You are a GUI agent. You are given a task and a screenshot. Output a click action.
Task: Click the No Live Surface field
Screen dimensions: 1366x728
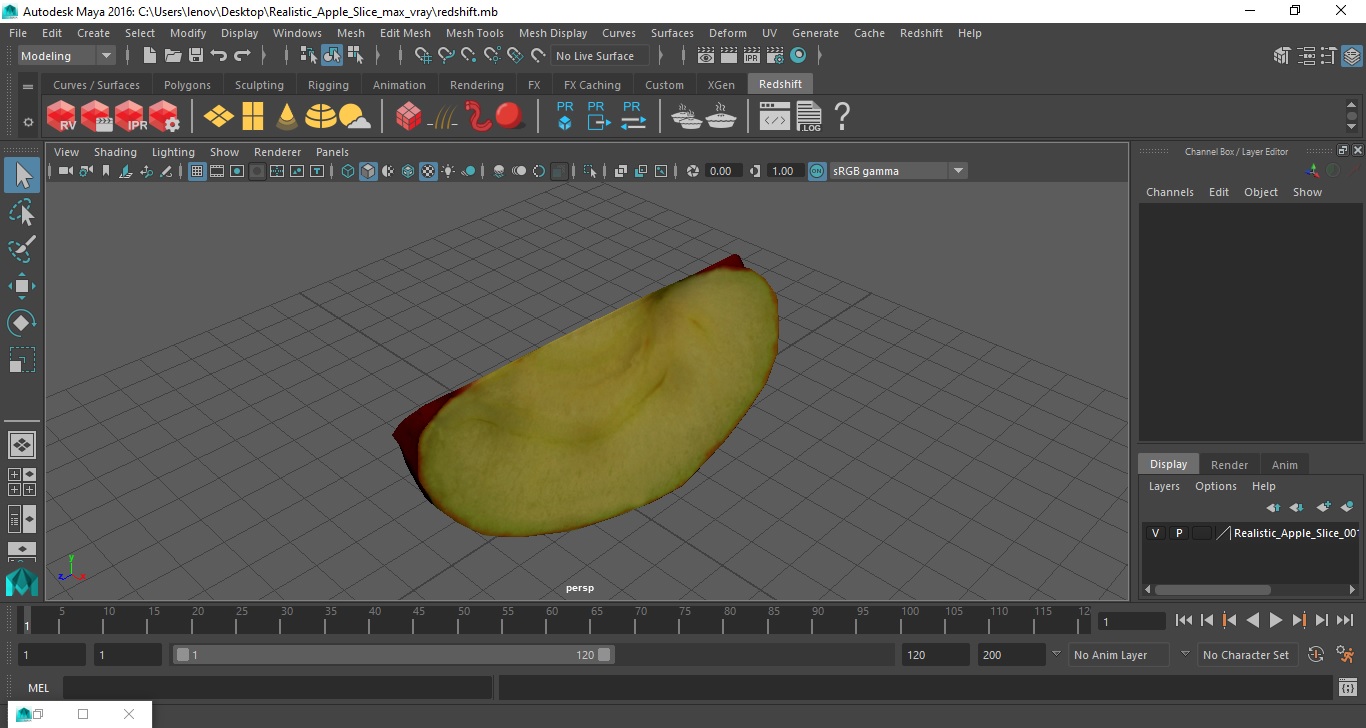tap(601, 56)
